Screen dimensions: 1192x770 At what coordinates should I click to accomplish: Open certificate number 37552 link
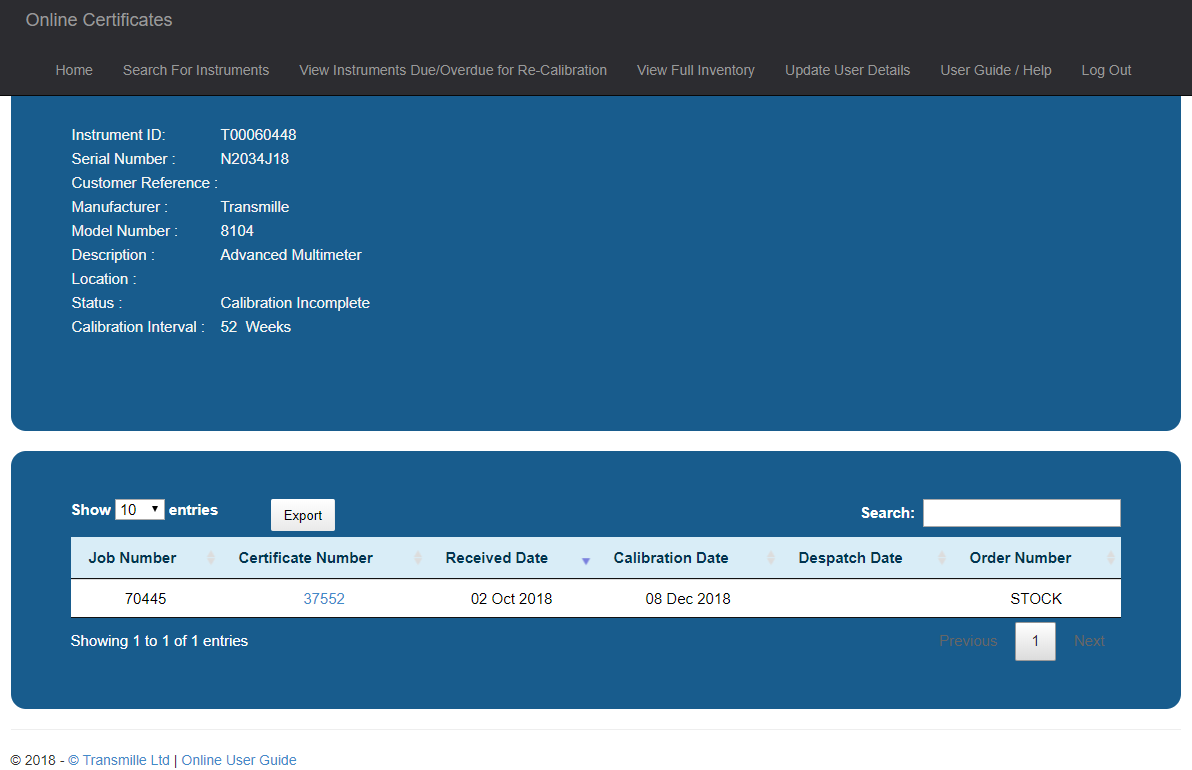(324, 599)
